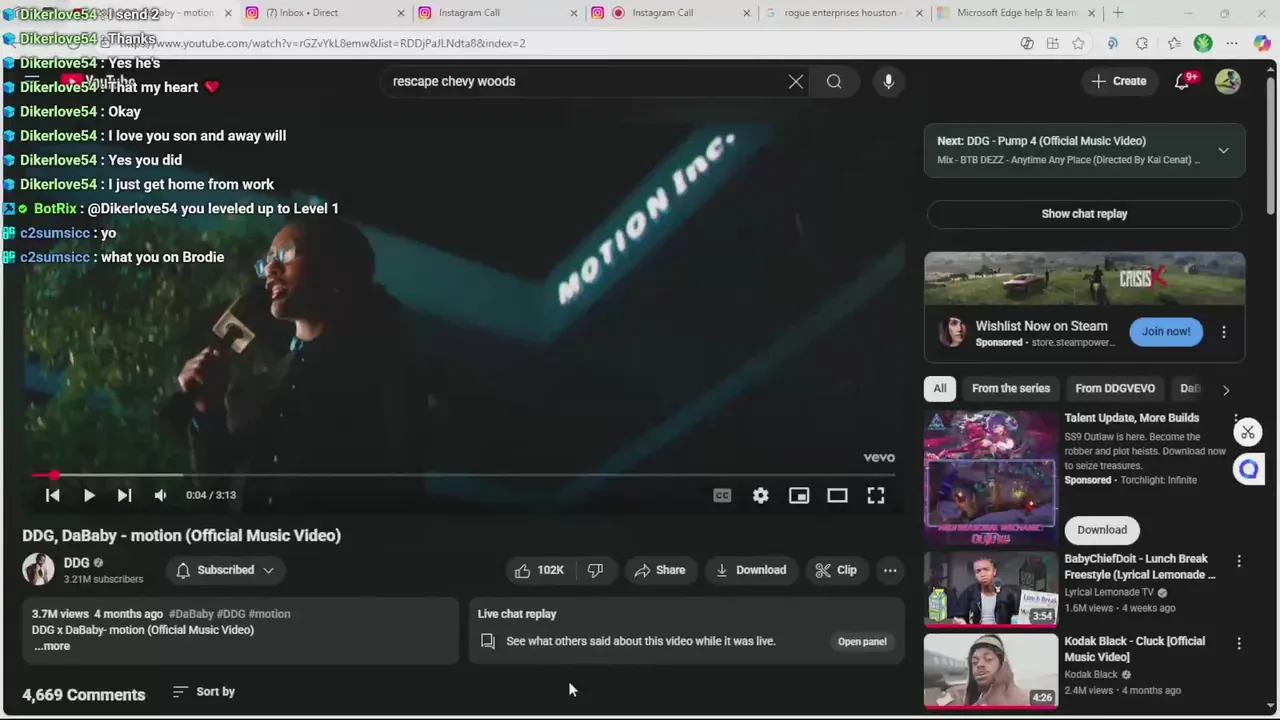The width and height of the screenshot is (1280, 720).
Task: Open Kodak Black Cluck video thumbnail
Action: tap(991, 670)
